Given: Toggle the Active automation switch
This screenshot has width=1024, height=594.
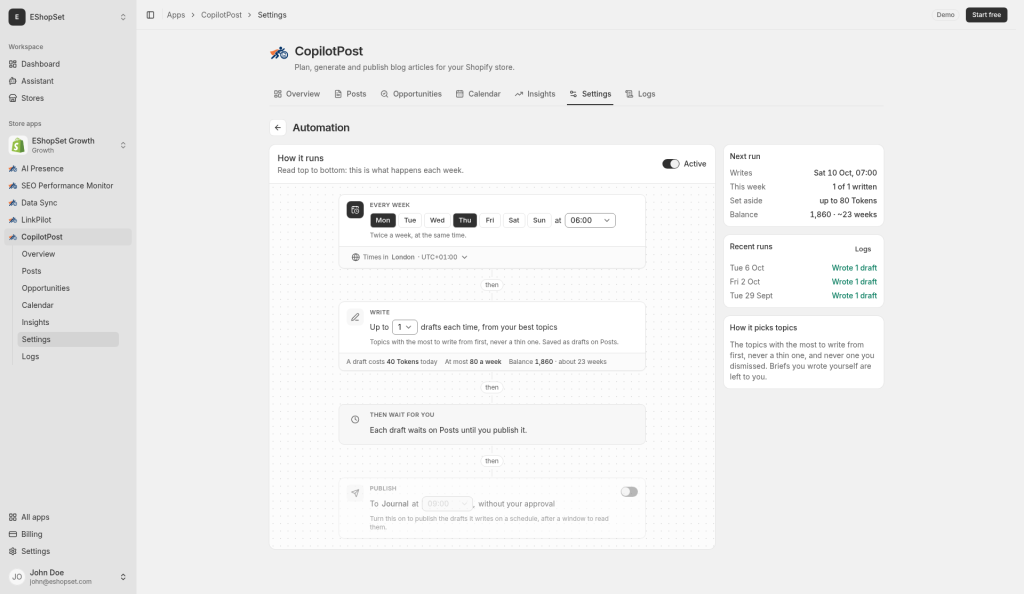Looking at the screenshot, I should point(671,164).
